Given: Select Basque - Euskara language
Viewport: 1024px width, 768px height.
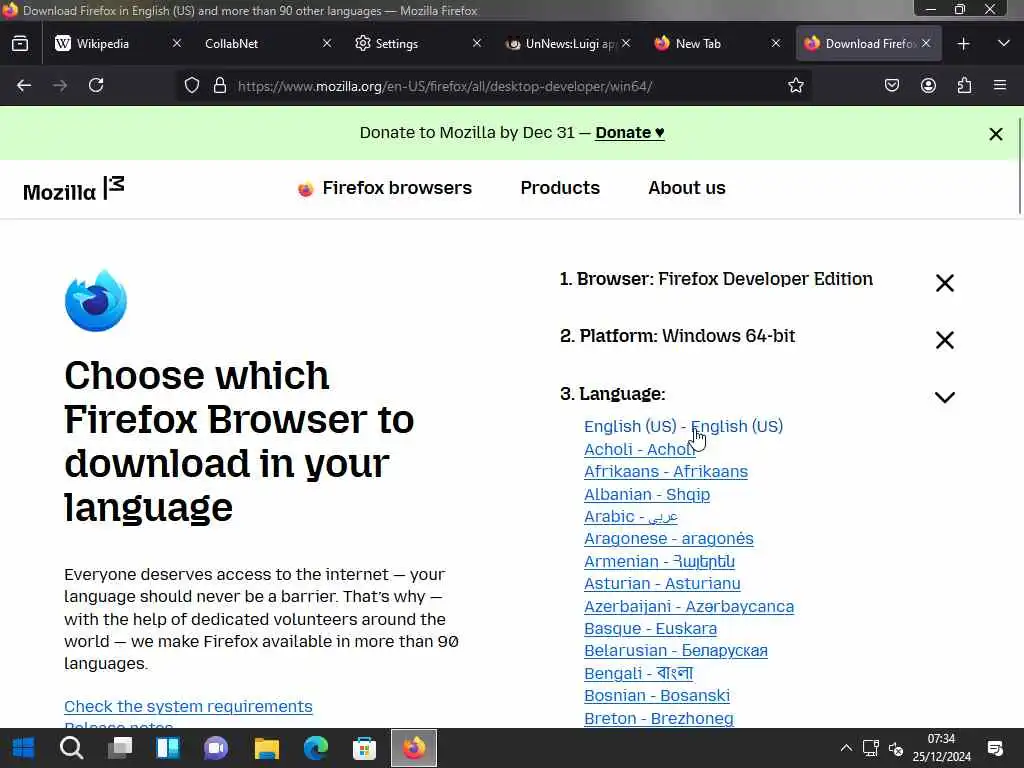Looking at the screenshot, I should coord(650,629).
